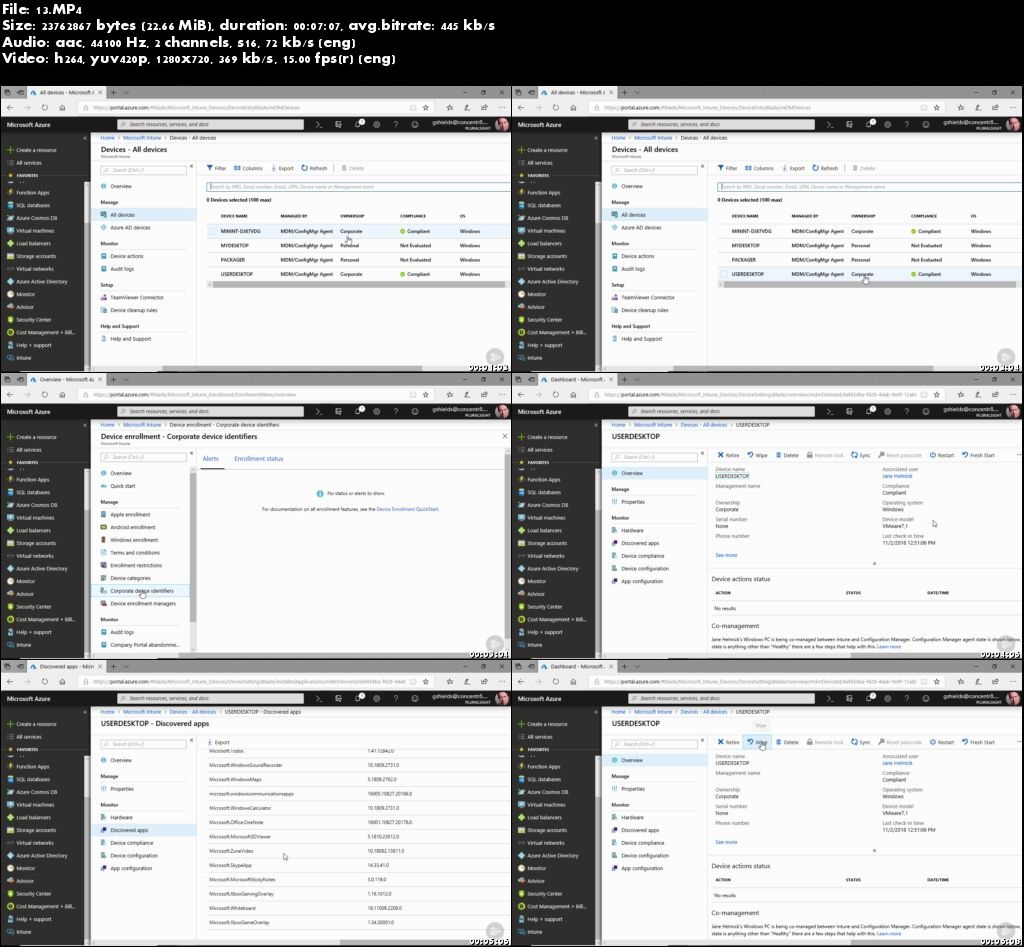Image resolution: width=1024 pixels, height=947 pixels.
Task: Open Hardware in the Discovered apps frame
Action: tap(121, 817)
